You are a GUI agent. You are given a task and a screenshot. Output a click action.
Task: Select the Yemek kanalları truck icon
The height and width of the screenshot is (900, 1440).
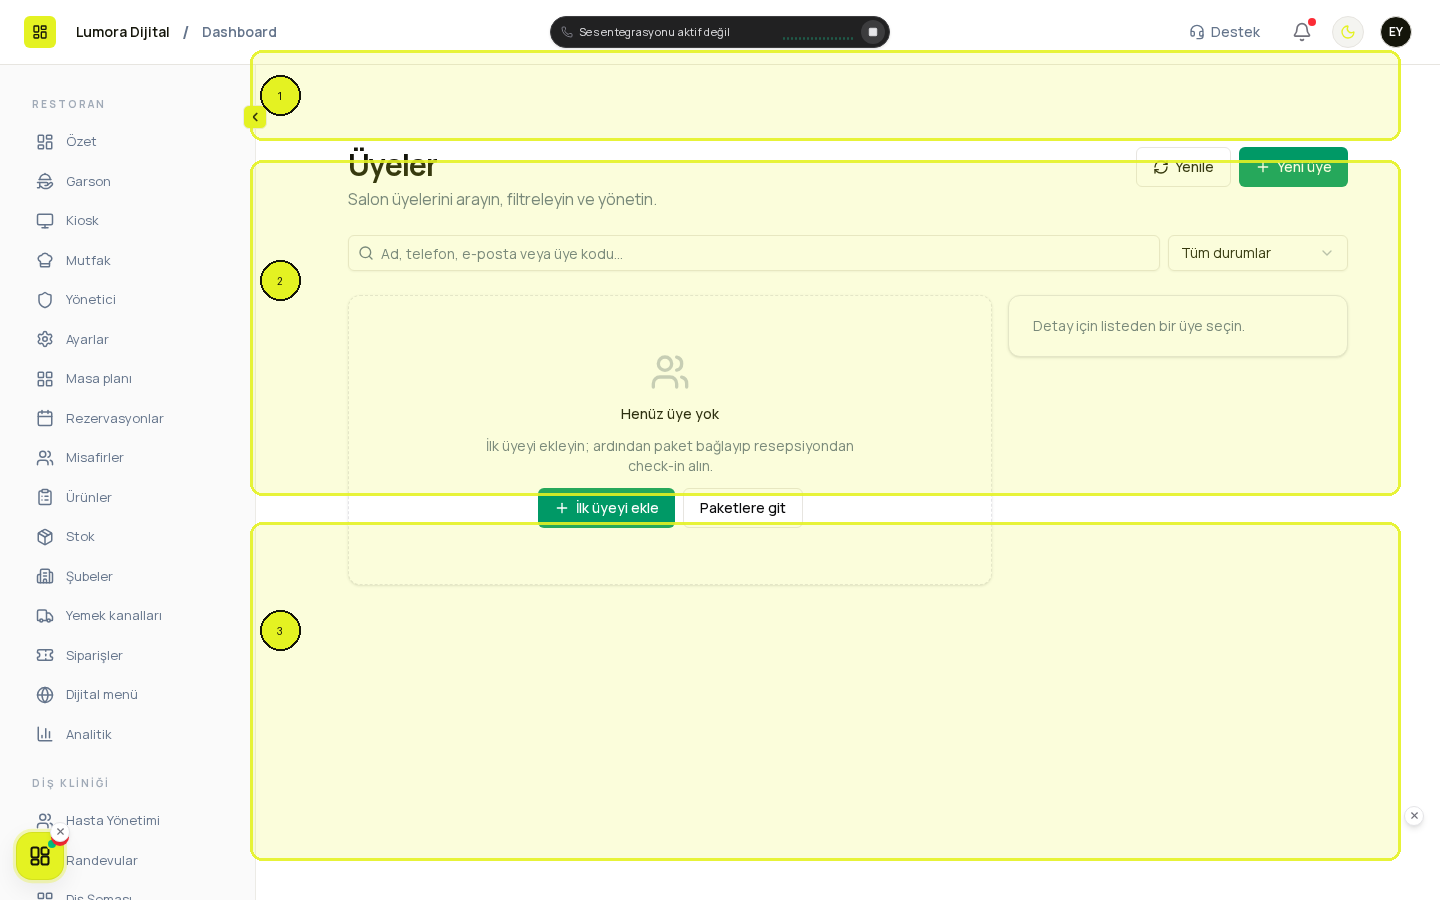[45, 616]
